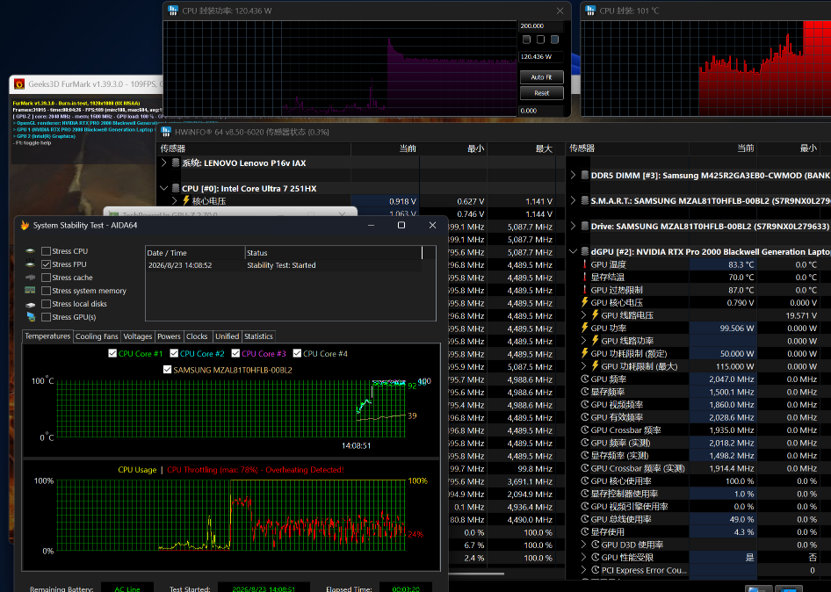This screenshot has width=831, height=592.
Task: Expand the 系统: LENOVO Lenovo P16v IAX node
Action: tap(164, 163)
